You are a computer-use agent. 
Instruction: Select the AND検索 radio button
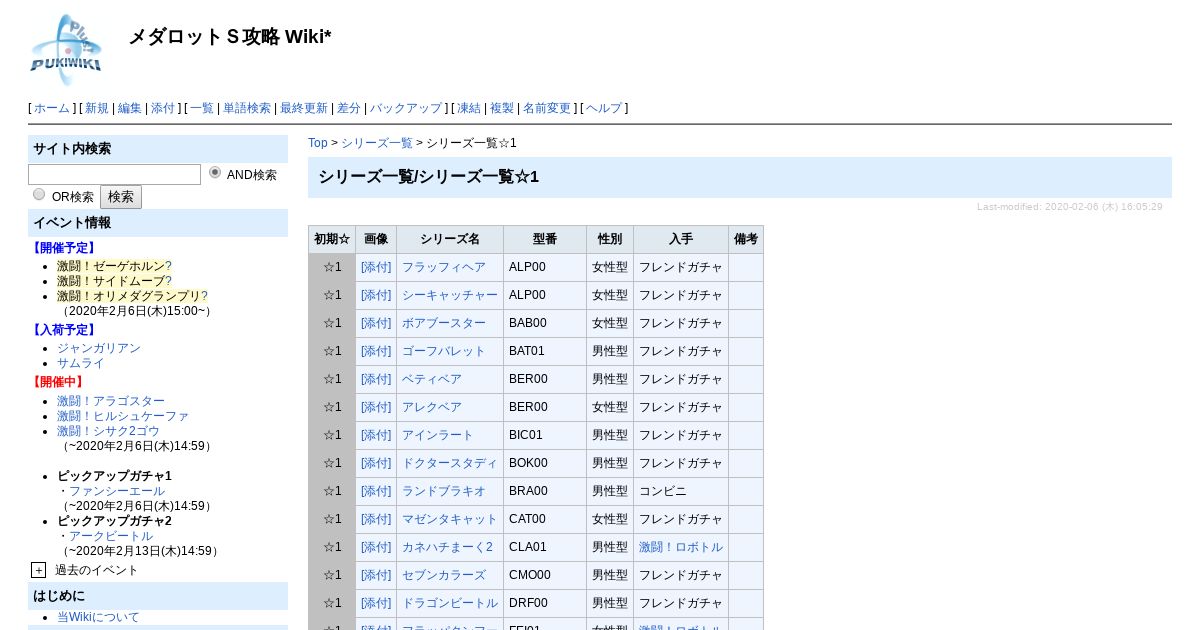click(x=215, y=173)
